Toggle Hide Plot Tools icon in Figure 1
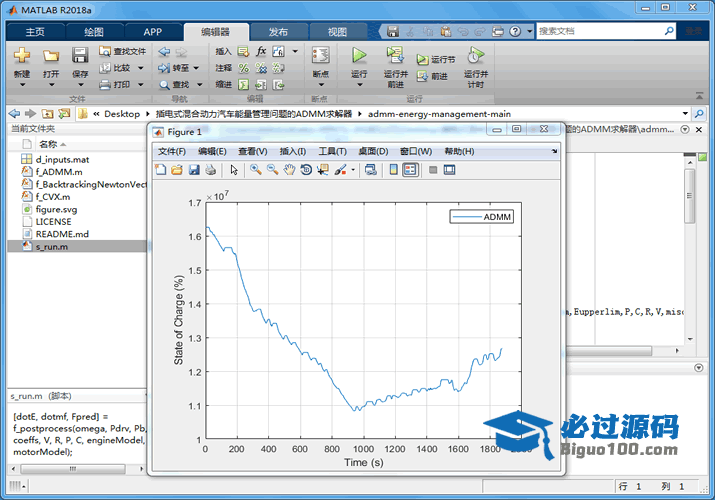 coord(433,170)
